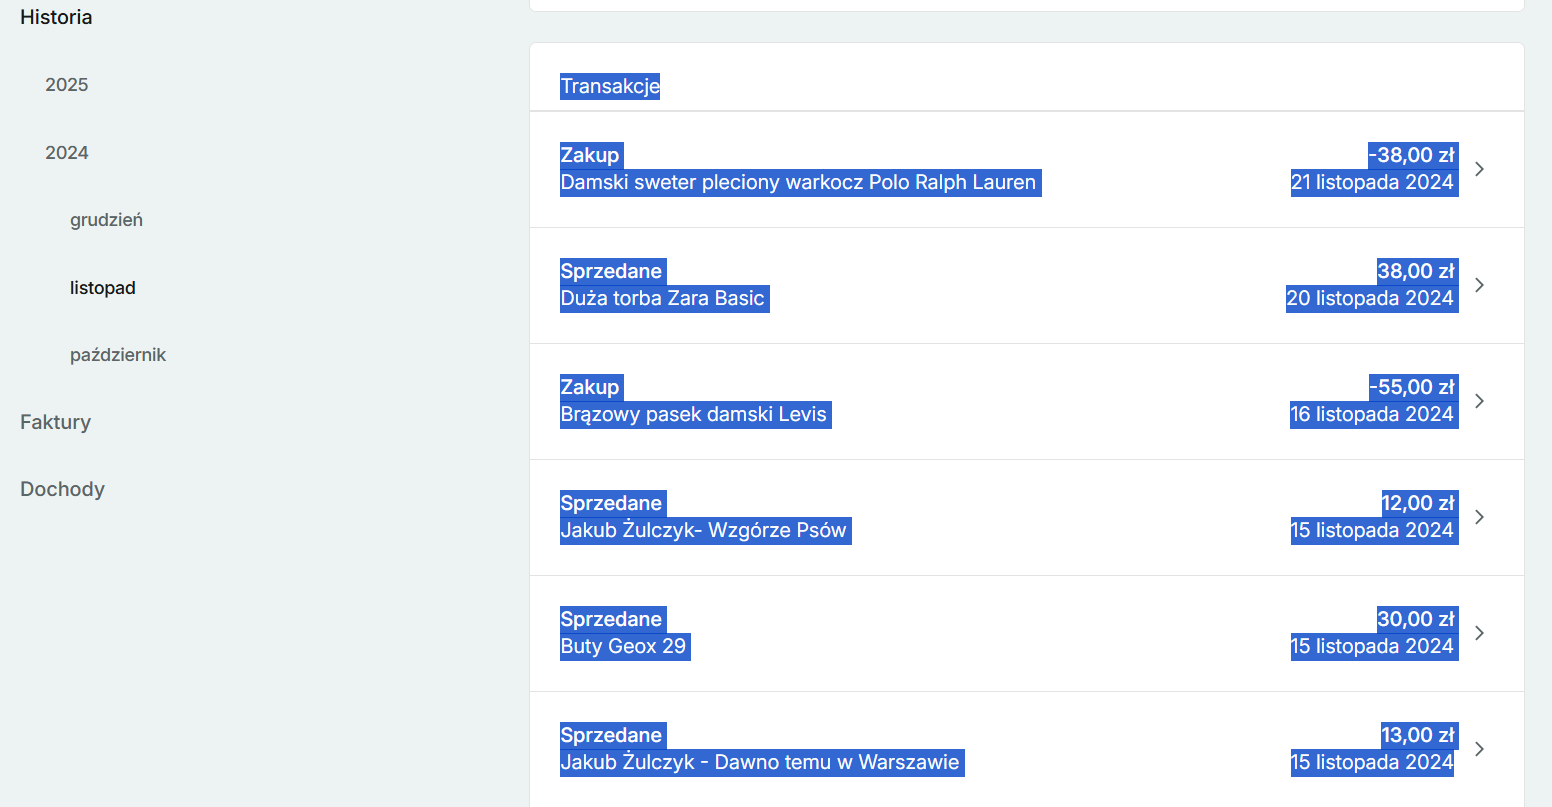The image size is (1552, 807).
Task: Open the Historia section in sidebar
Action: (x=56, y=17)
